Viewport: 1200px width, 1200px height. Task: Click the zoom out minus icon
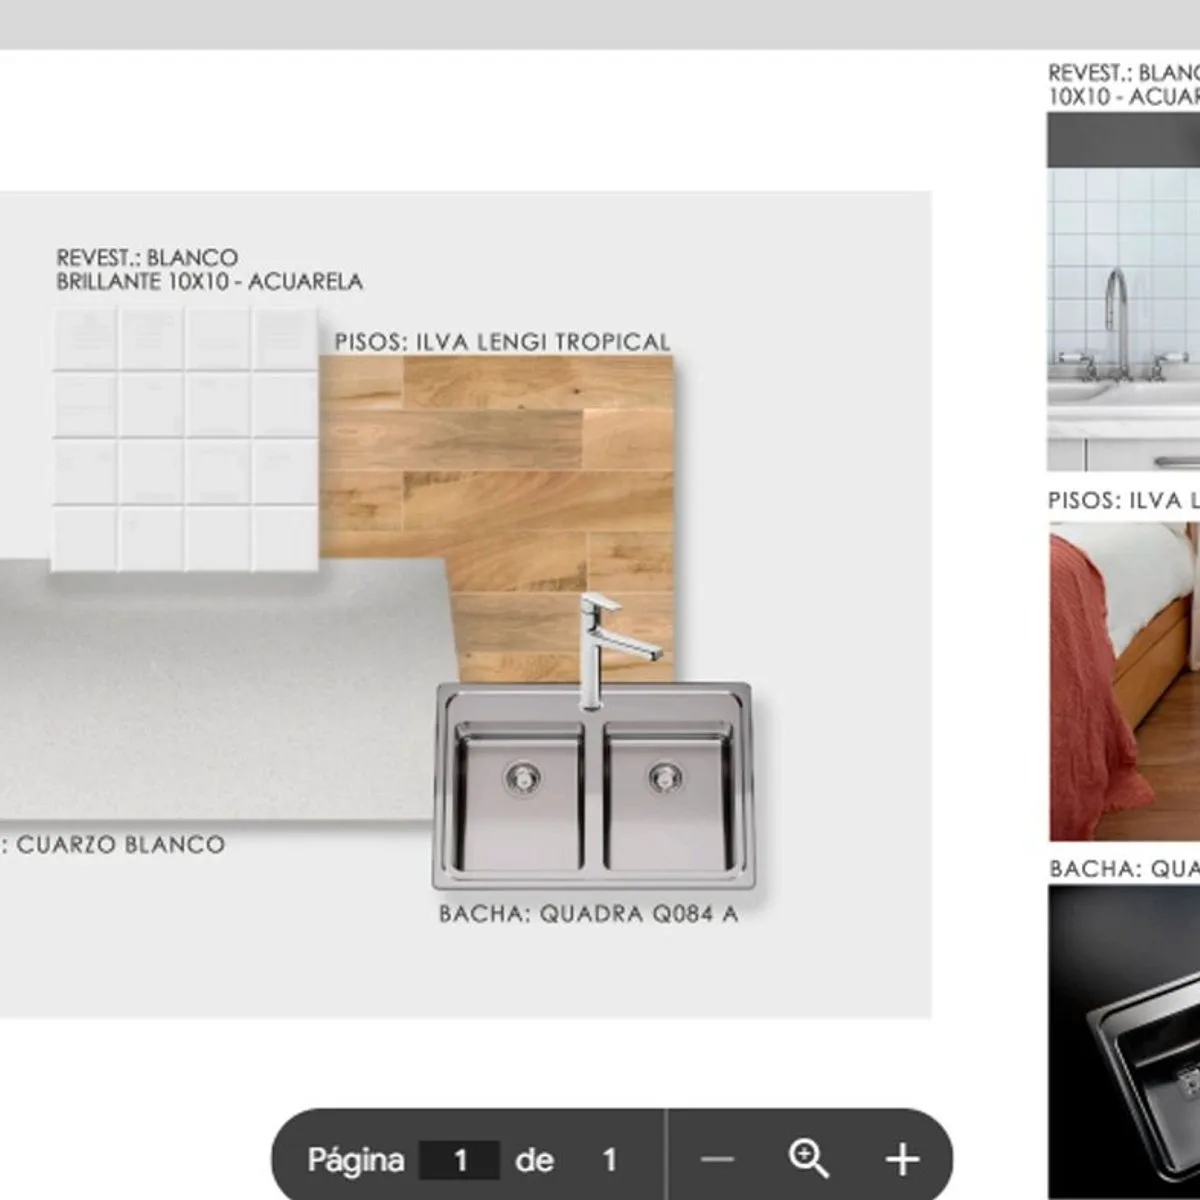[x=717, y=1160]
